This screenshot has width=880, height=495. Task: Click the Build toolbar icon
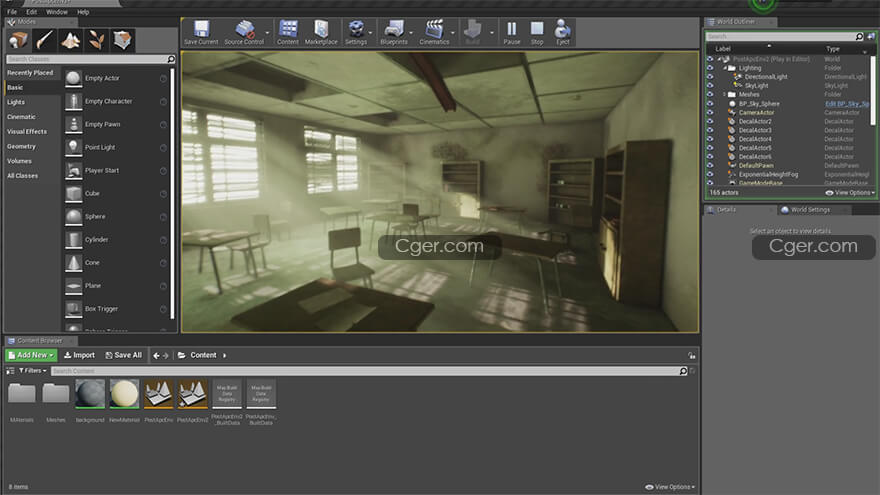[x=473, y=29]
